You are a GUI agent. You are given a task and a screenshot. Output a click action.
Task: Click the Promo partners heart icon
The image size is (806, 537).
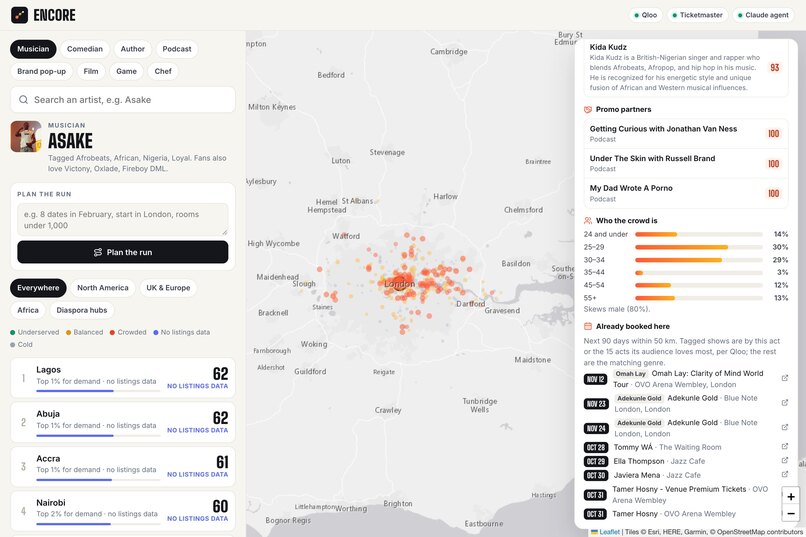588,109
